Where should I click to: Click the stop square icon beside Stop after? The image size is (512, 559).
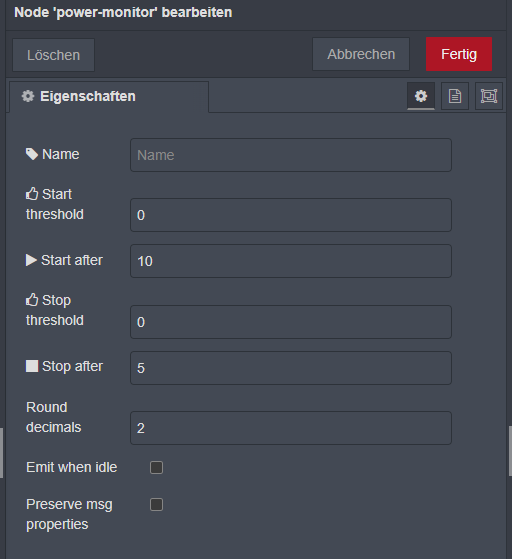32,366
